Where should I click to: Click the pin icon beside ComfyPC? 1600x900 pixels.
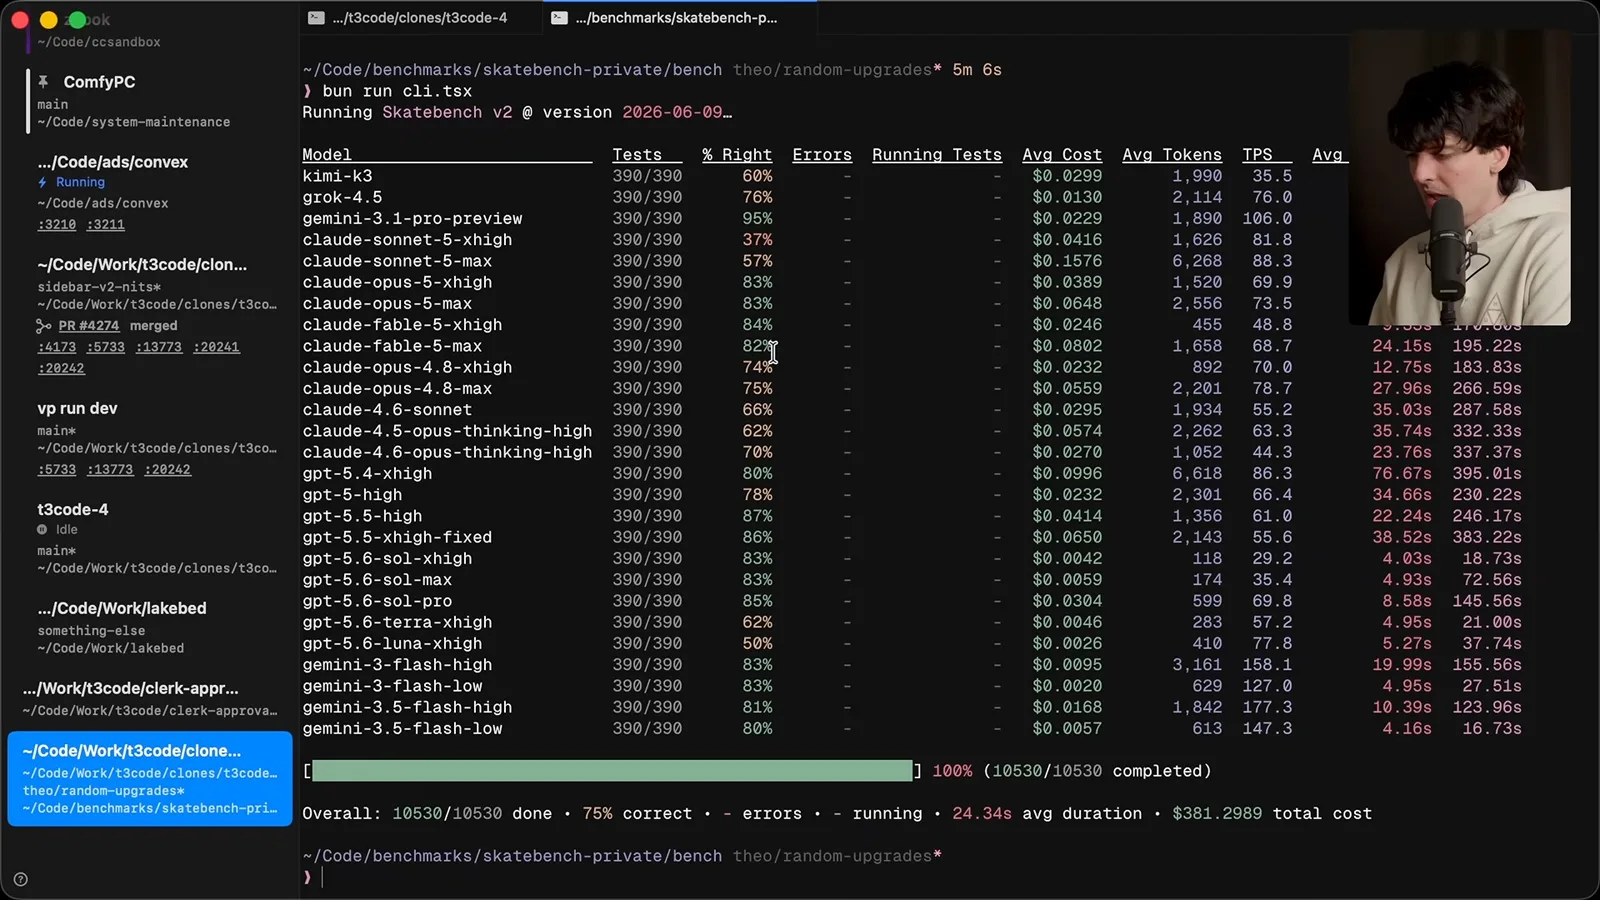[43, 81]
